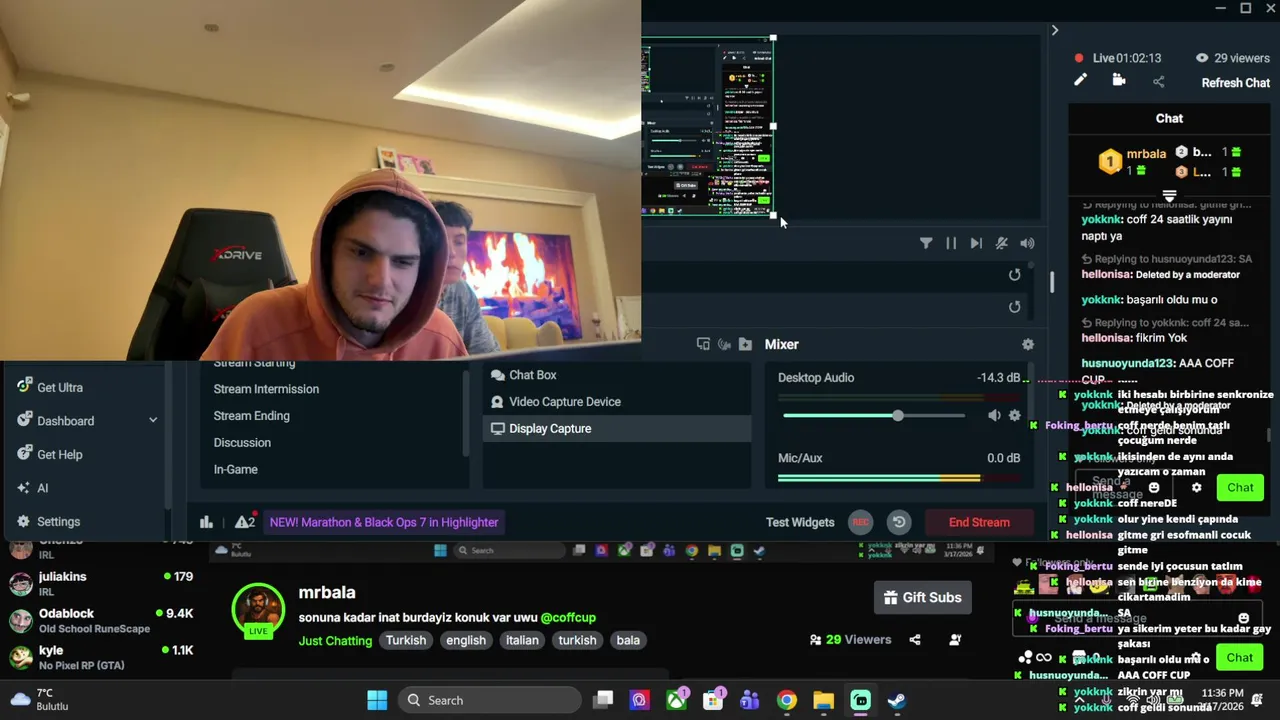
Task: Click the english tag
Action: [x=466, y=640]
